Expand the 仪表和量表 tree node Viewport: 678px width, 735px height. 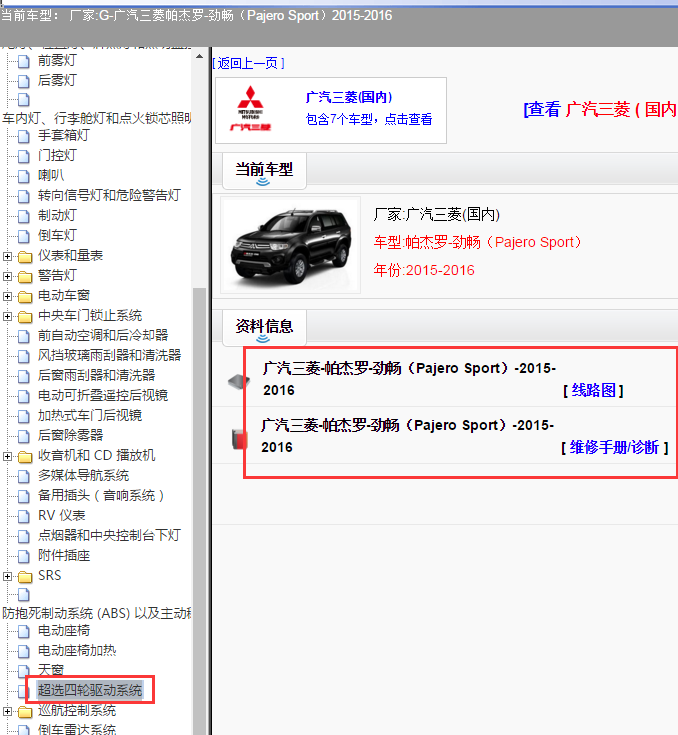pos(7,256)
